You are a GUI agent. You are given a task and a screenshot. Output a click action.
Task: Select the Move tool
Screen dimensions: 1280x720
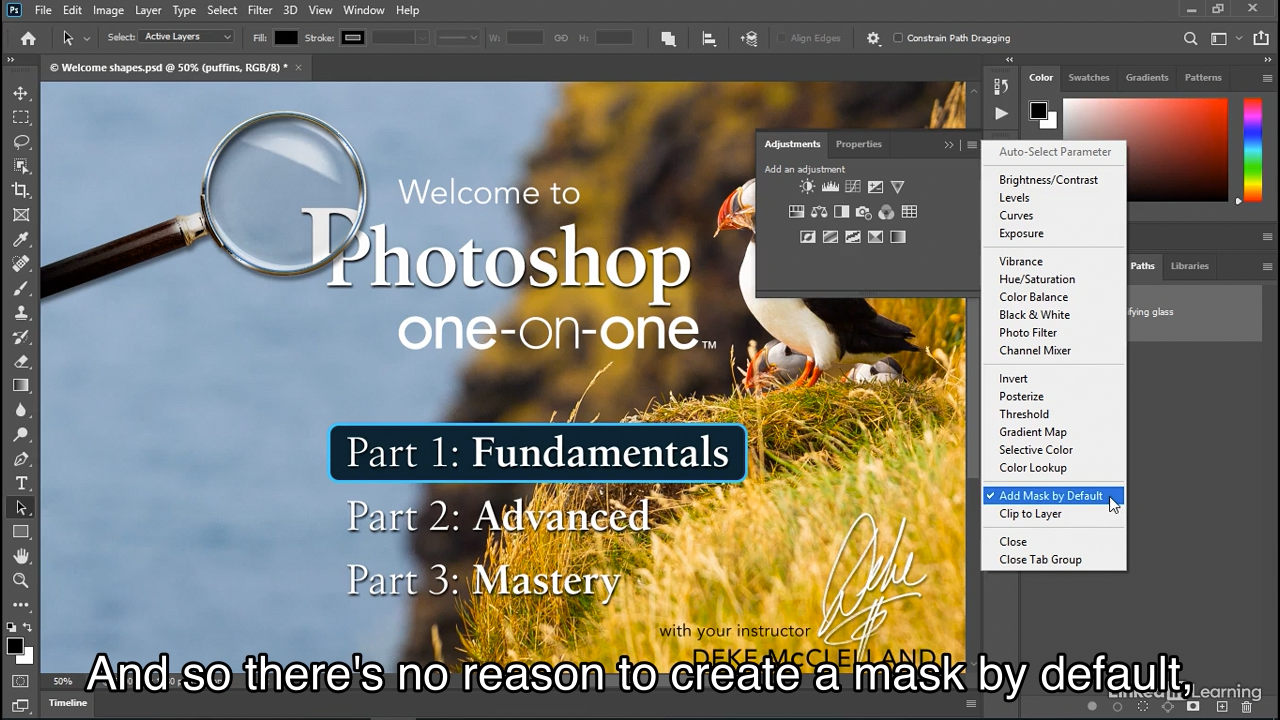[x=21, y=93]
